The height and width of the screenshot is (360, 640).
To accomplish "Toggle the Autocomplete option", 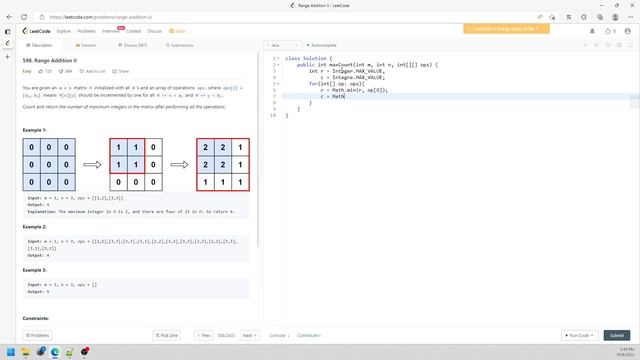I will 322,45.
